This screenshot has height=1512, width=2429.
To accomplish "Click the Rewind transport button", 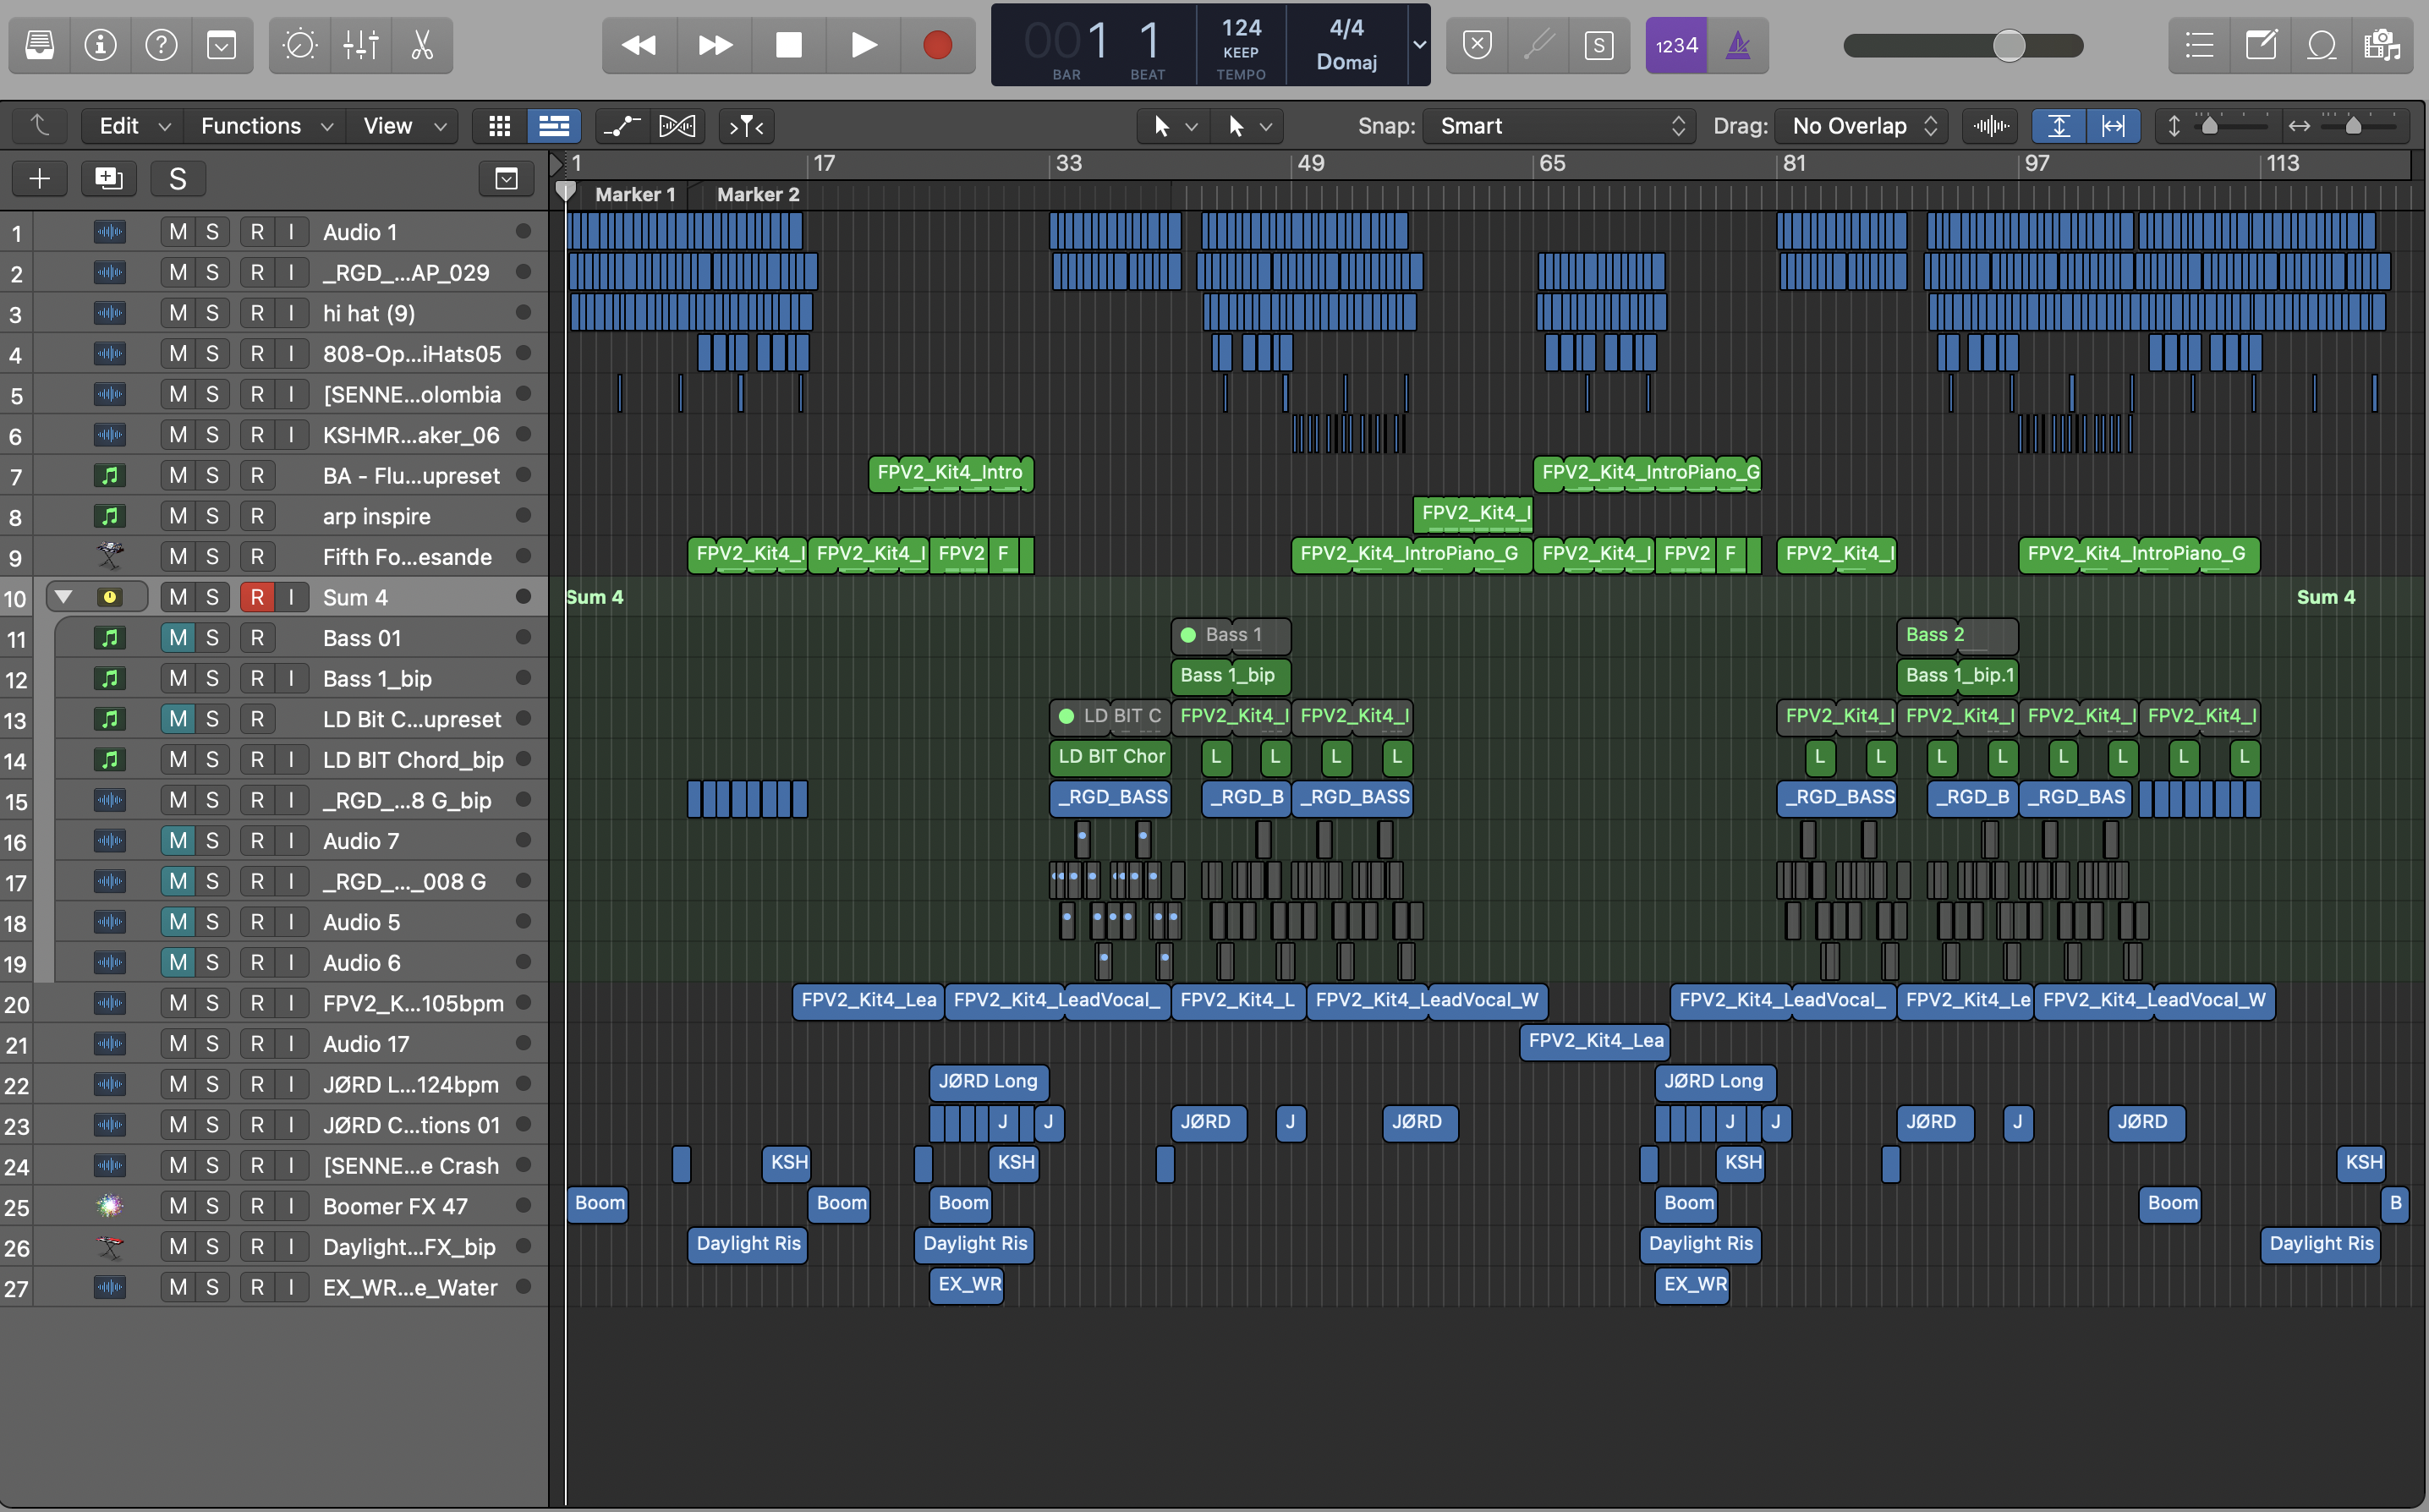I will (639, 45).
